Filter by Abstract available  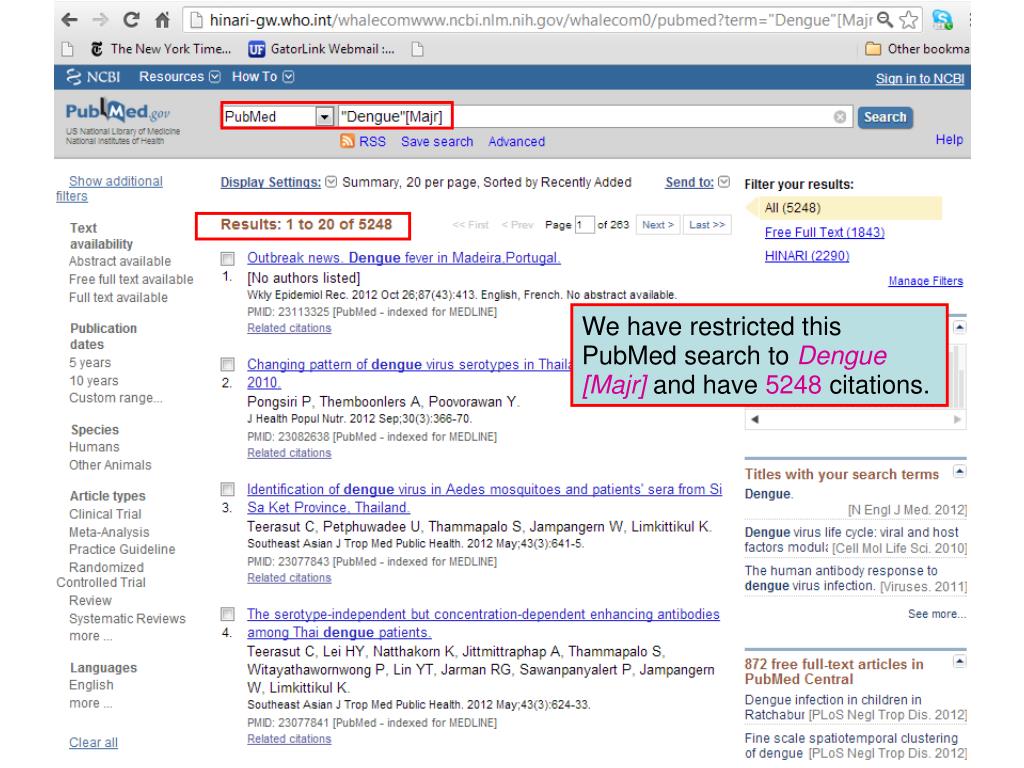tap(120, 261)
